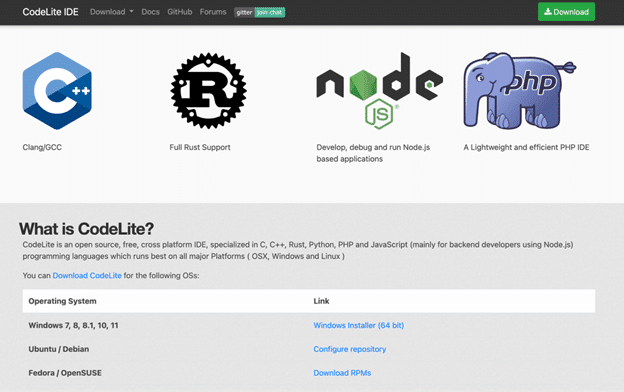
Task: Click the Full Rust Support caption
Action: (x=200, y=147)
